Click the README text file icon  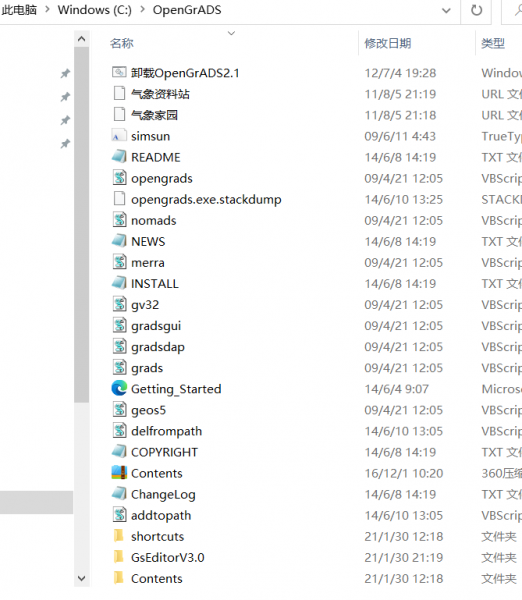119,157
